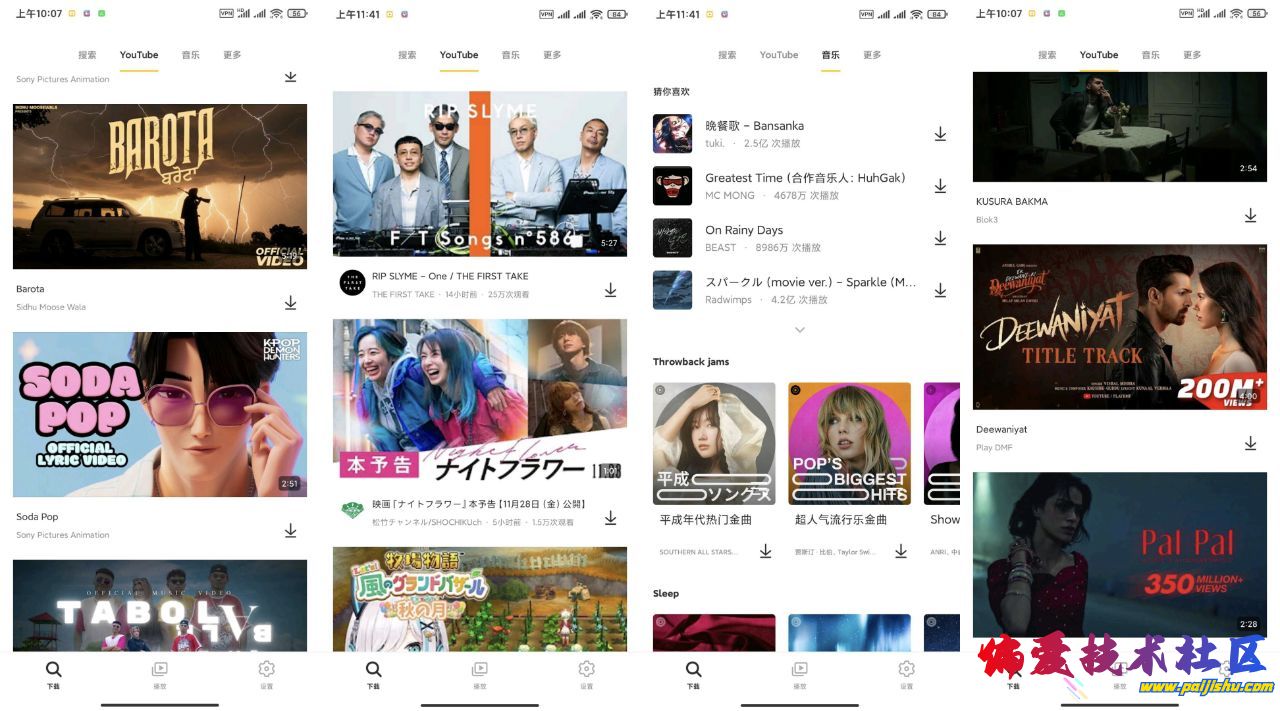Screen dimensions: 1280x711
Task: Play the Barota video thumbnail
Action: click(x=160, y=186)
